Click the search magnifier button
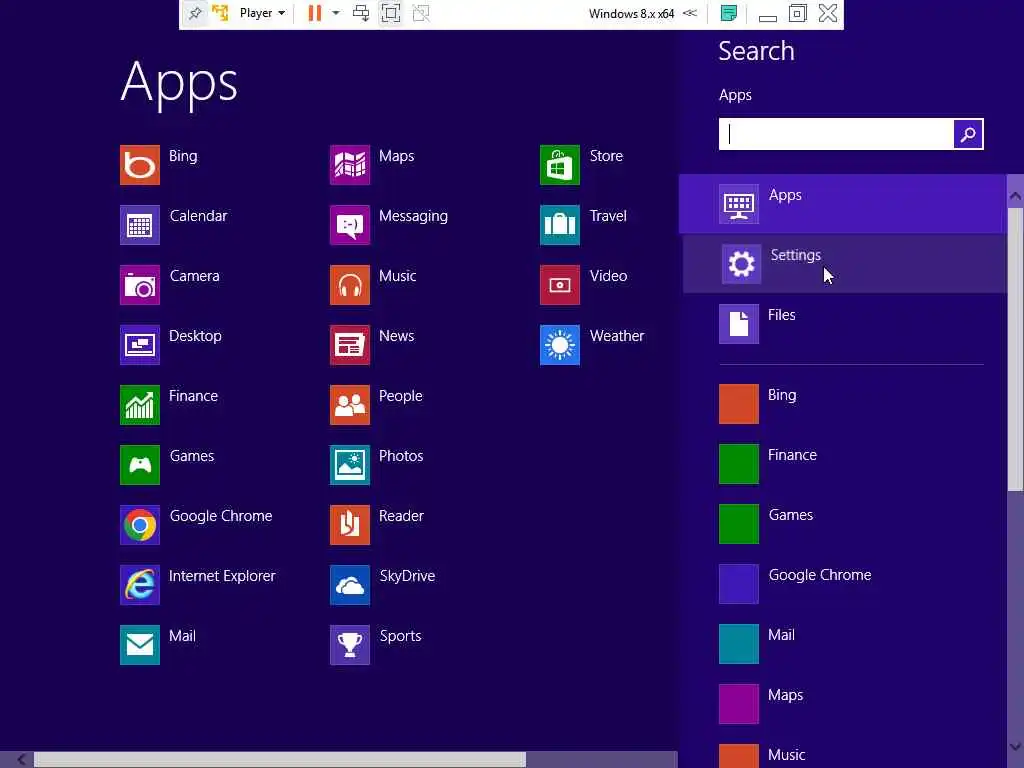Viewport: 1024px width, 768px height. pyautogui.click(x=968, y=134)
